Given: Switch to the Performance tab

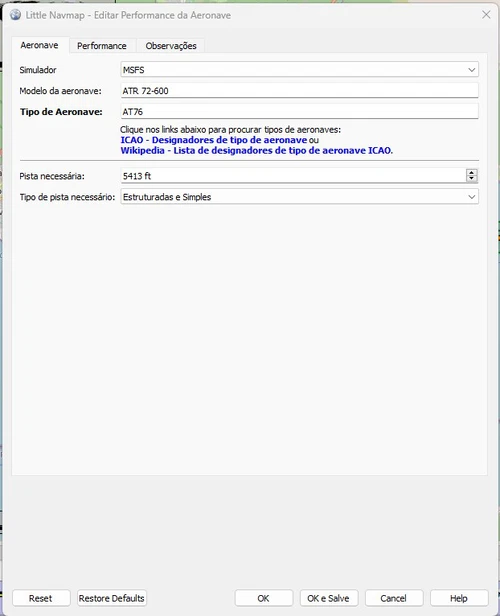Looking at the screenshot, I should (x=102, y=46).
